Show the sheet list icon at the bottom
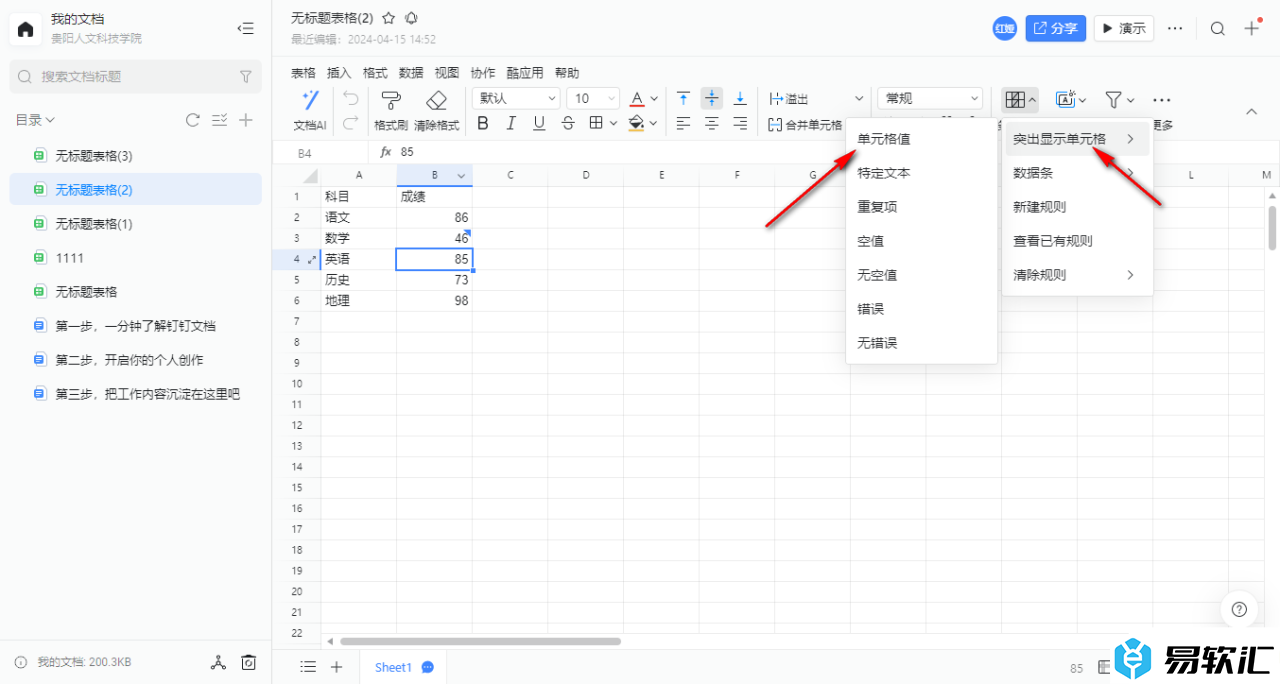The height and width of the screenshot is (684, 1280). coord(309,667)
